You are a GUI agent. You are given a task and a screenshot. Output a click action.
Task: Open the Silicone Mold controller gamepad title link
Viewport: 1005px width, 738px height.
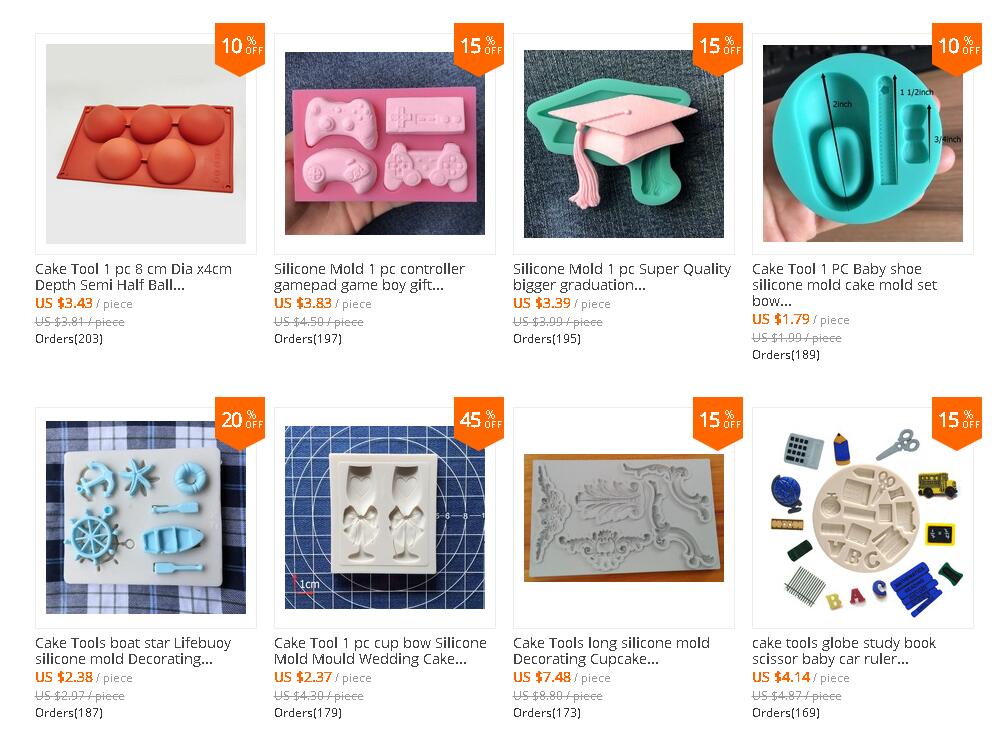[x=369, y=277]
